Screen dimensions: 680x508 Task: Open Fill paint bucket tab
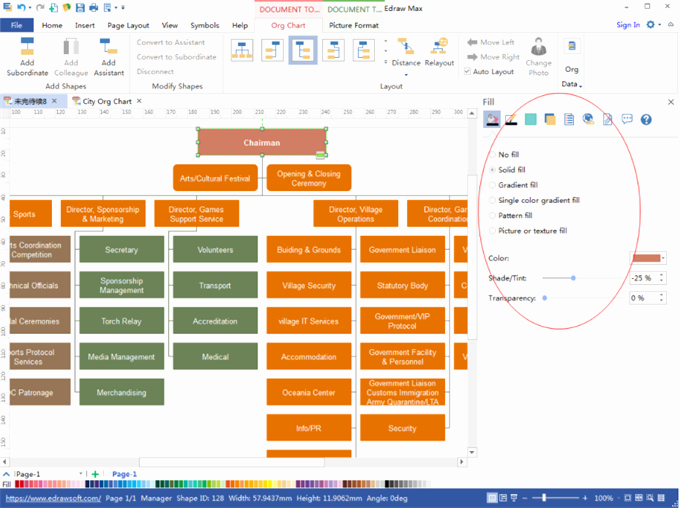[x=492, y=119]
